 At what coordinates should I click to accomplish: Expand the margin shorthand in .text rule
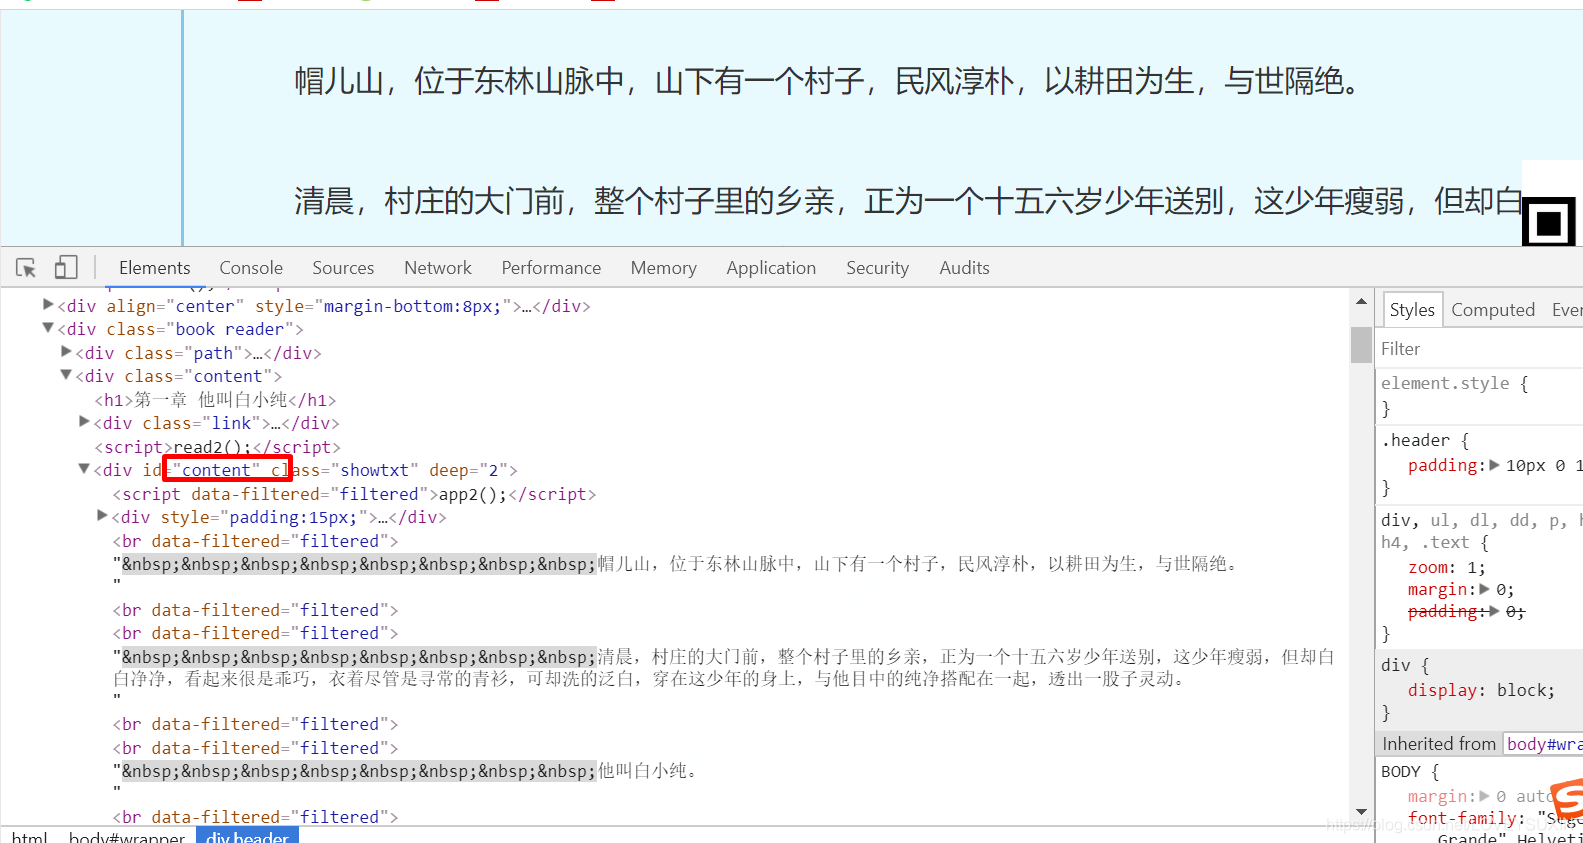click(x=1484, y=589)
